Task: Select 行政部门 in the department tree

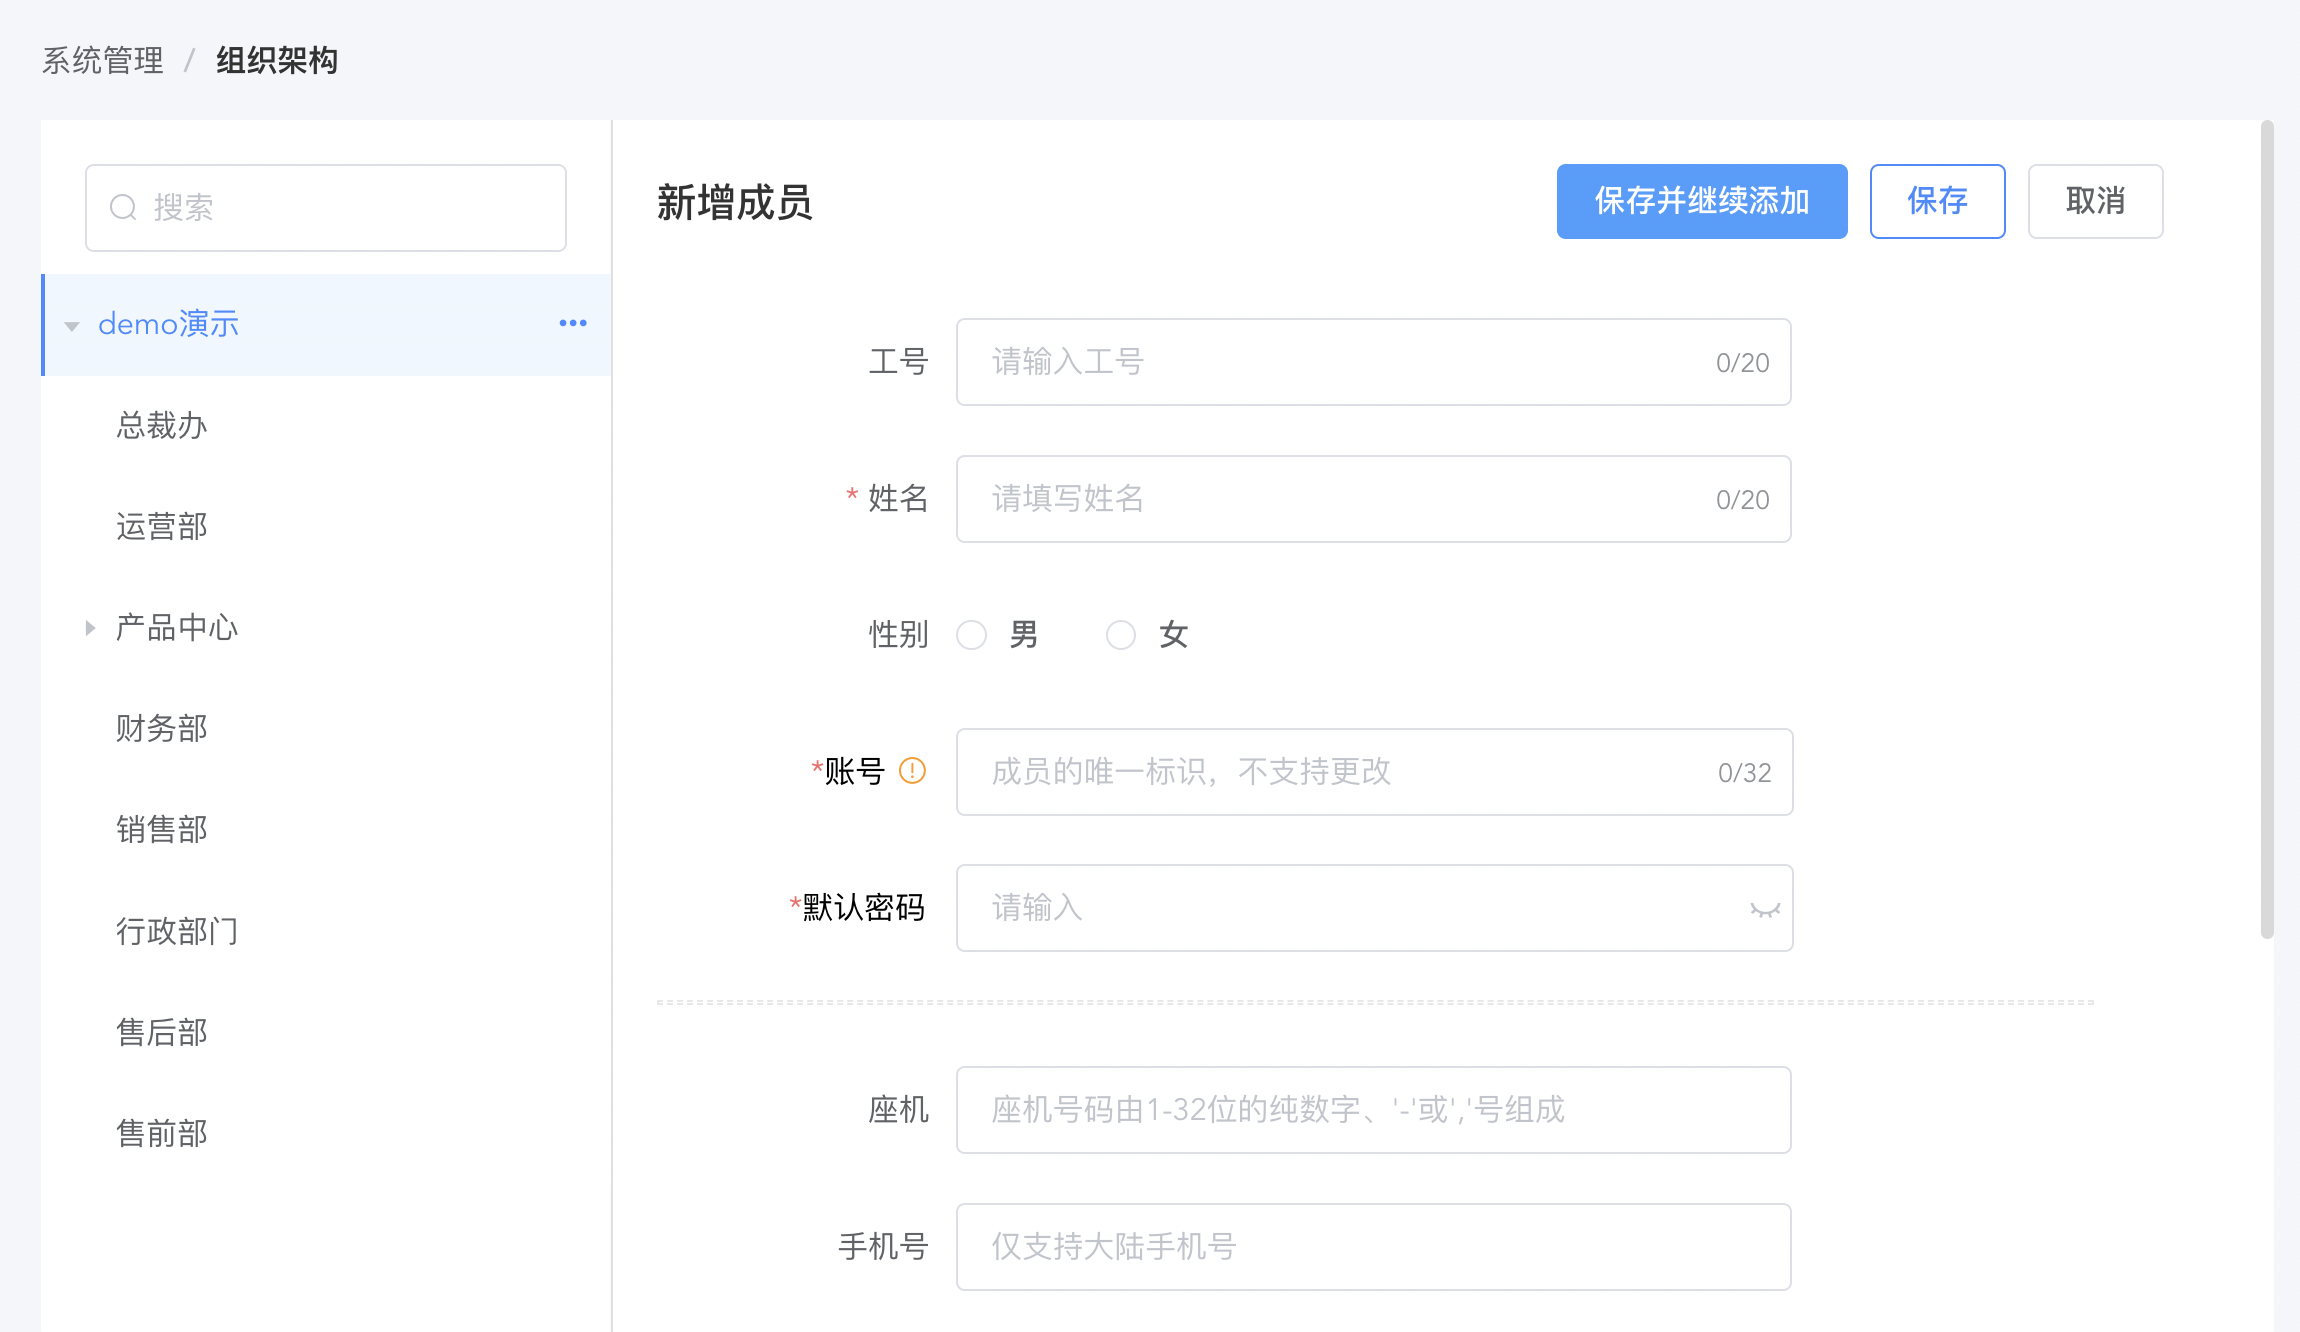Action: 177,931
